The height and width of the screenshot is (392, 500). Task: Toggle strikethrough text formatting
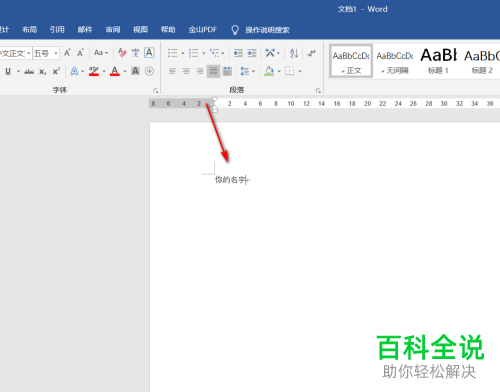coord(29,71)
